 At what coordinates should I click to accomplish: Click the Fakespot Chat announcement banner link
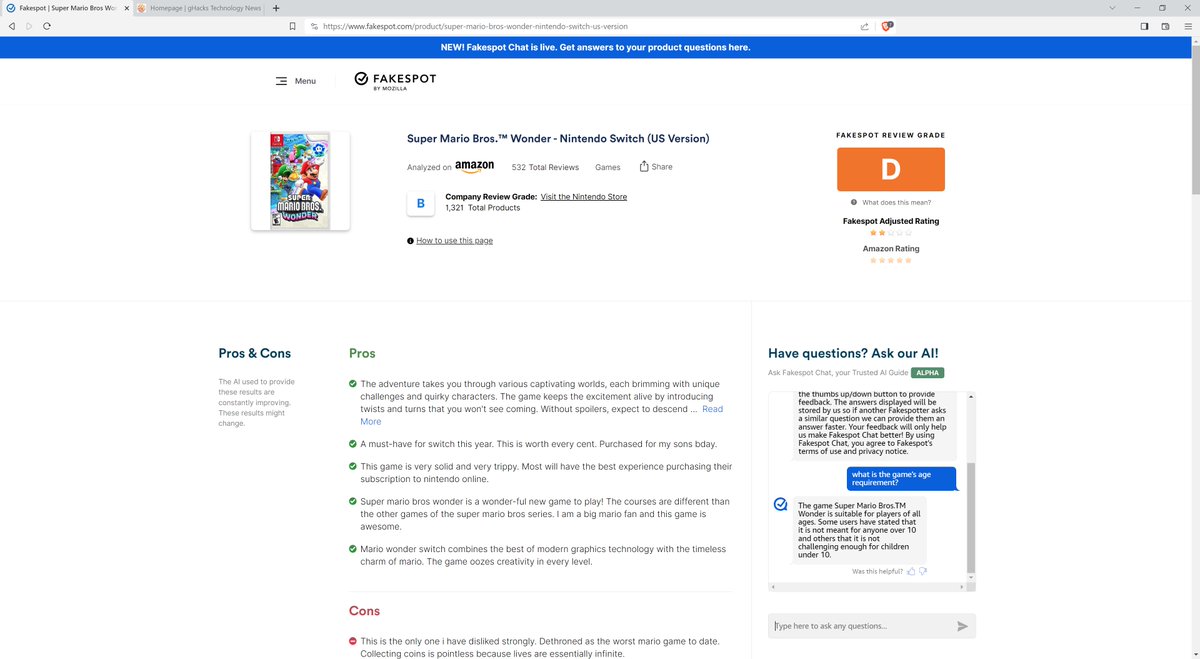(x=600, y=47)
